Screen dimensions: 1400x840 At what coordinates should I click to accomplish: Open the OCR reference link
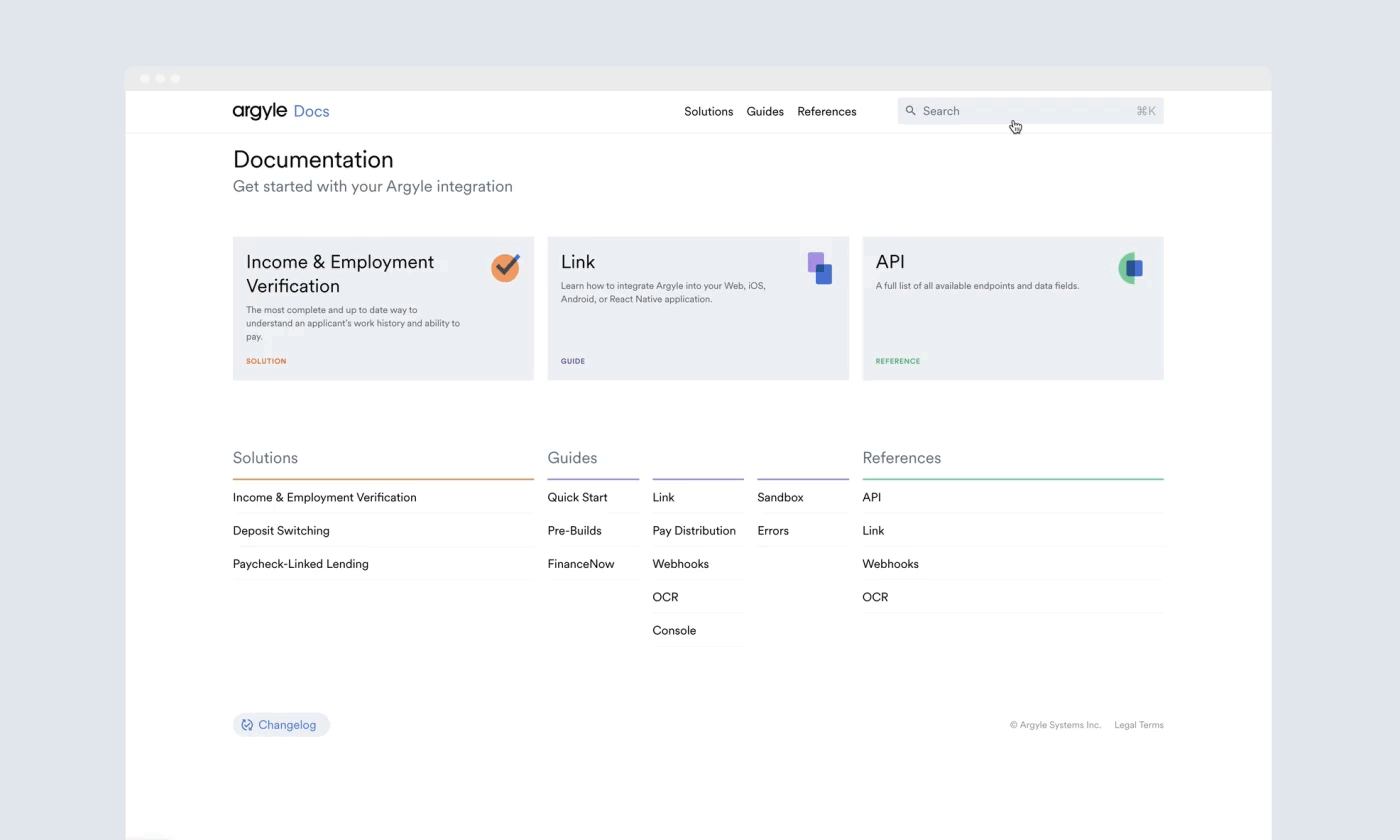(875, 597)
